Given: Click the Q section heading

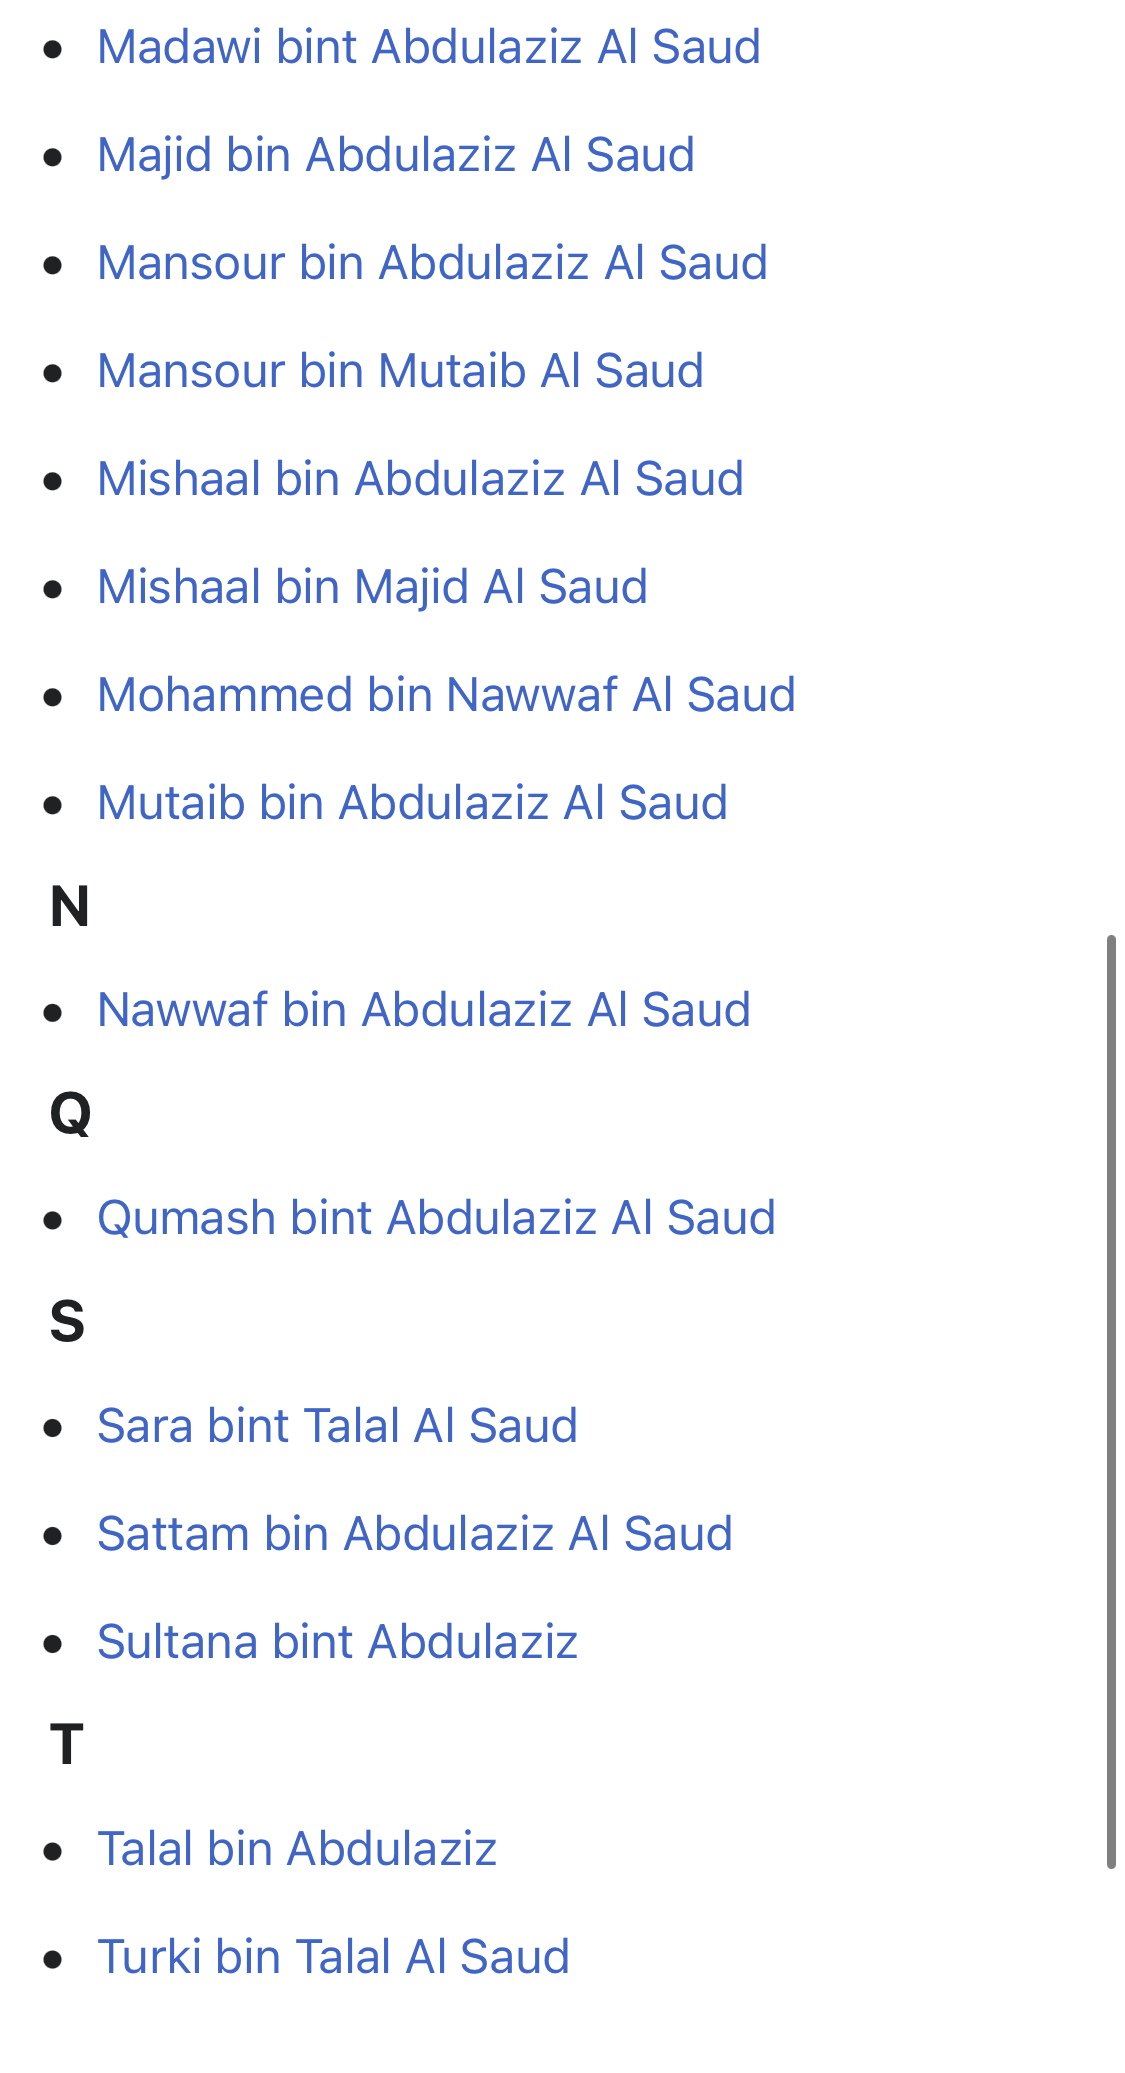Looking at the screenshot, I should [70, 1114].
